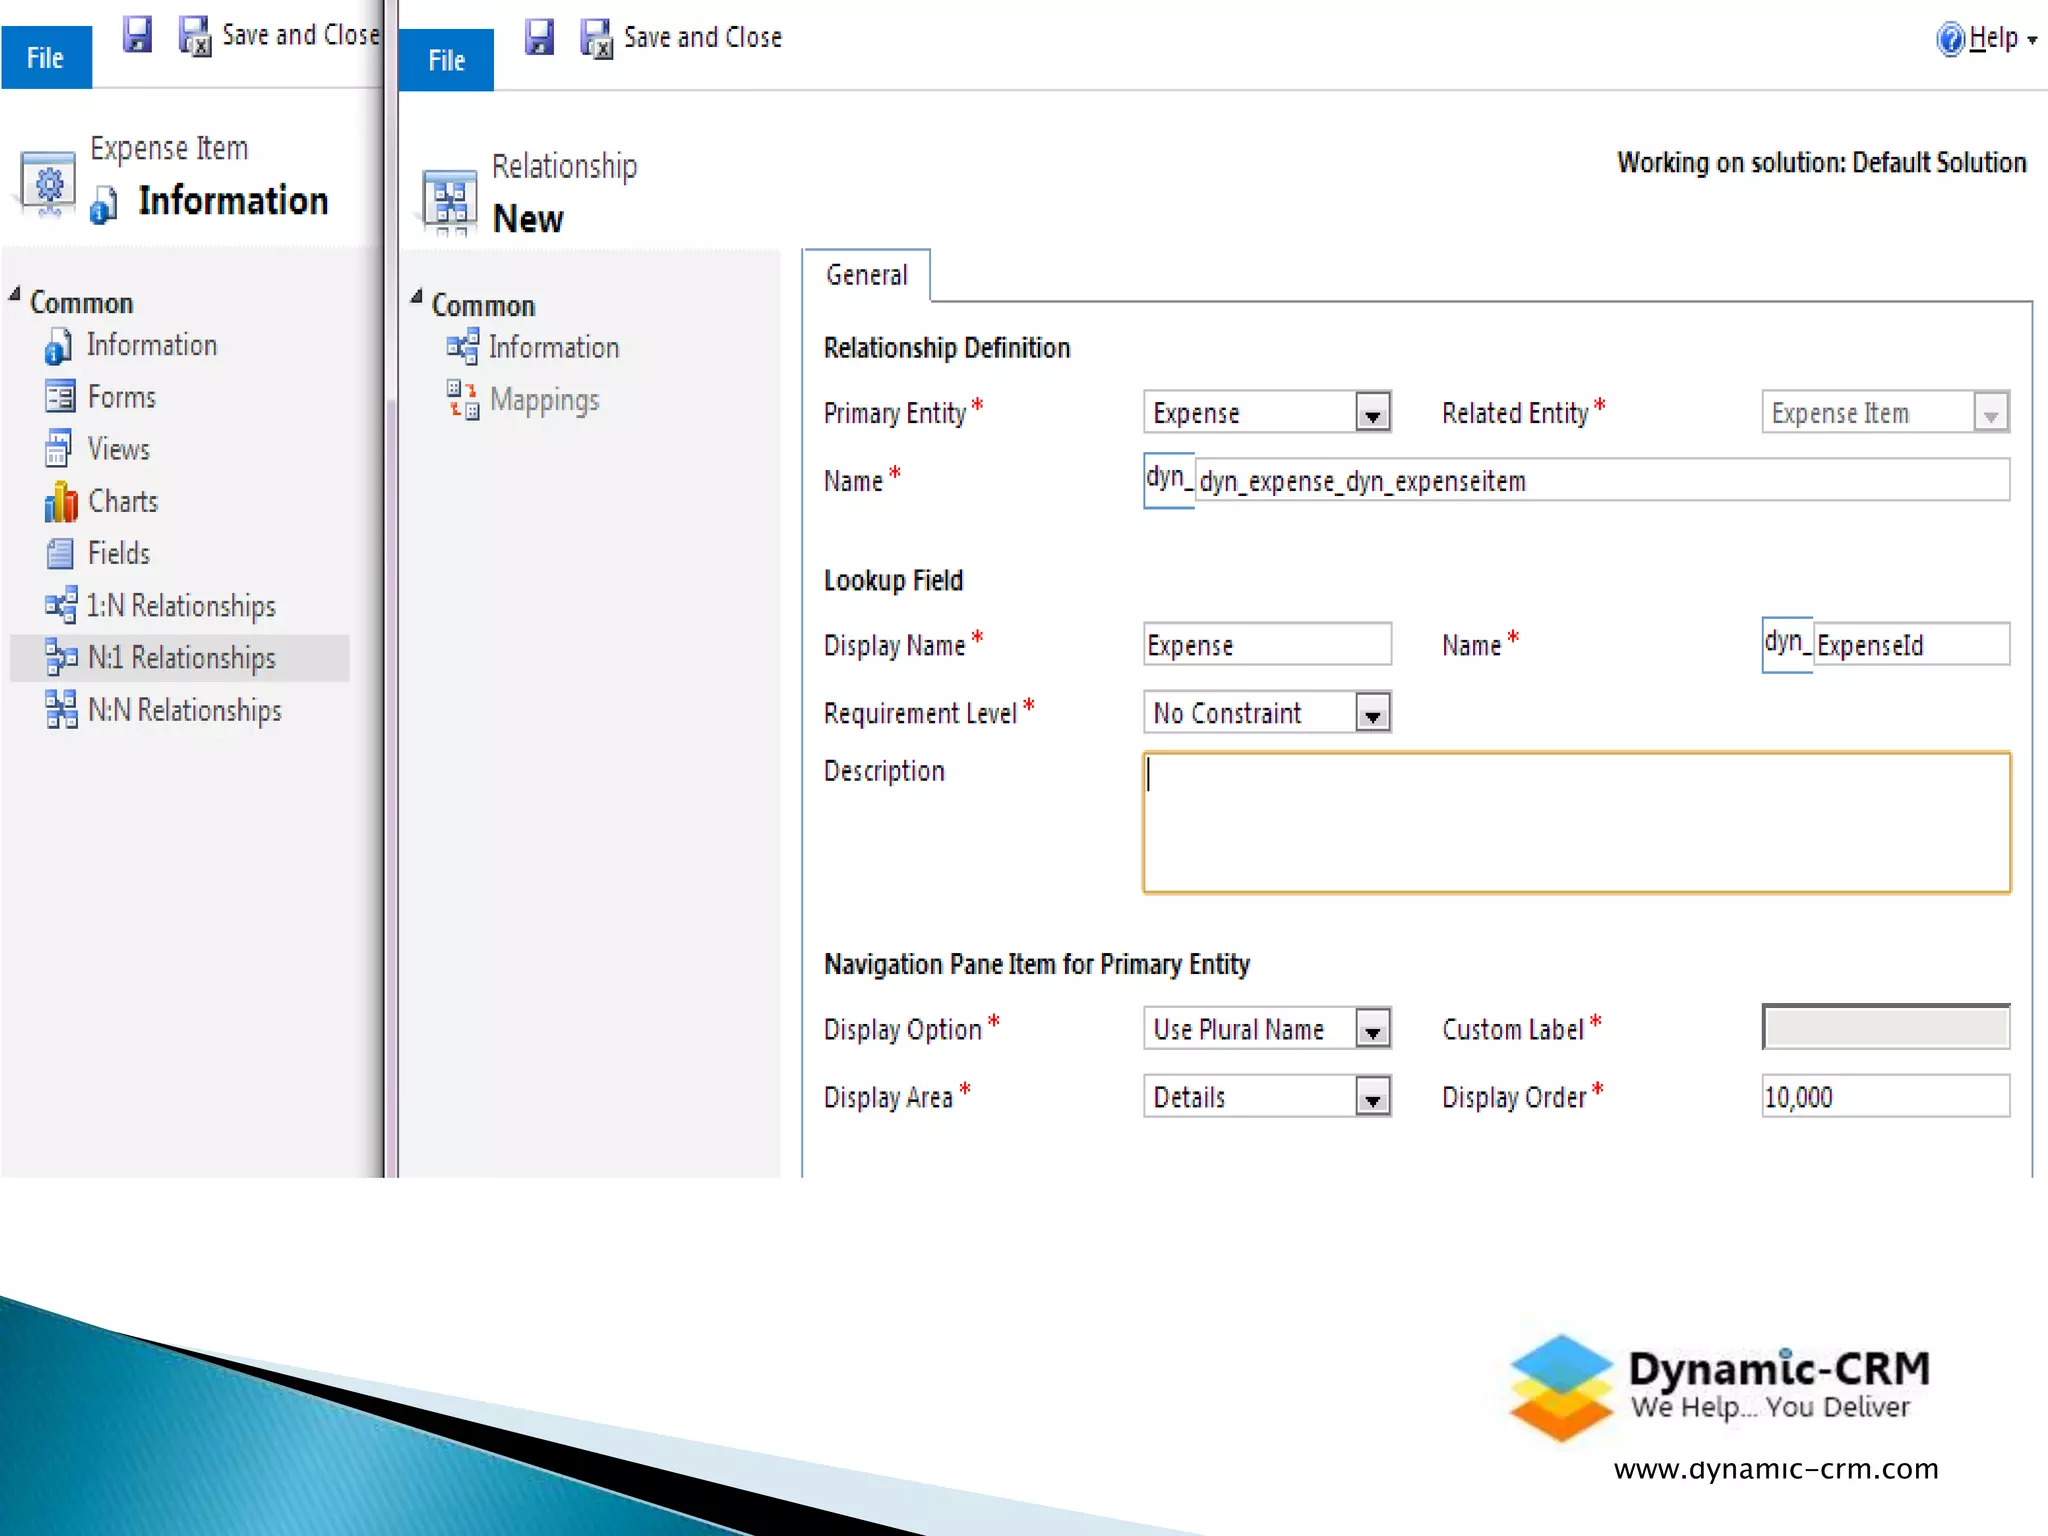The height and width of the screenshot is (1536, 2048).
Task: Select Views in left navigation
Action: click(119, 449)
